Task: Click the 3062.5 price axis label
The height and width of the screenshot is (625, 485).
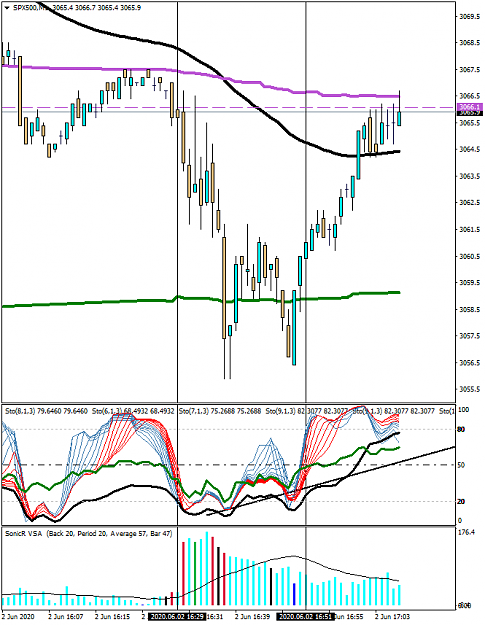Action: [470, 203]
